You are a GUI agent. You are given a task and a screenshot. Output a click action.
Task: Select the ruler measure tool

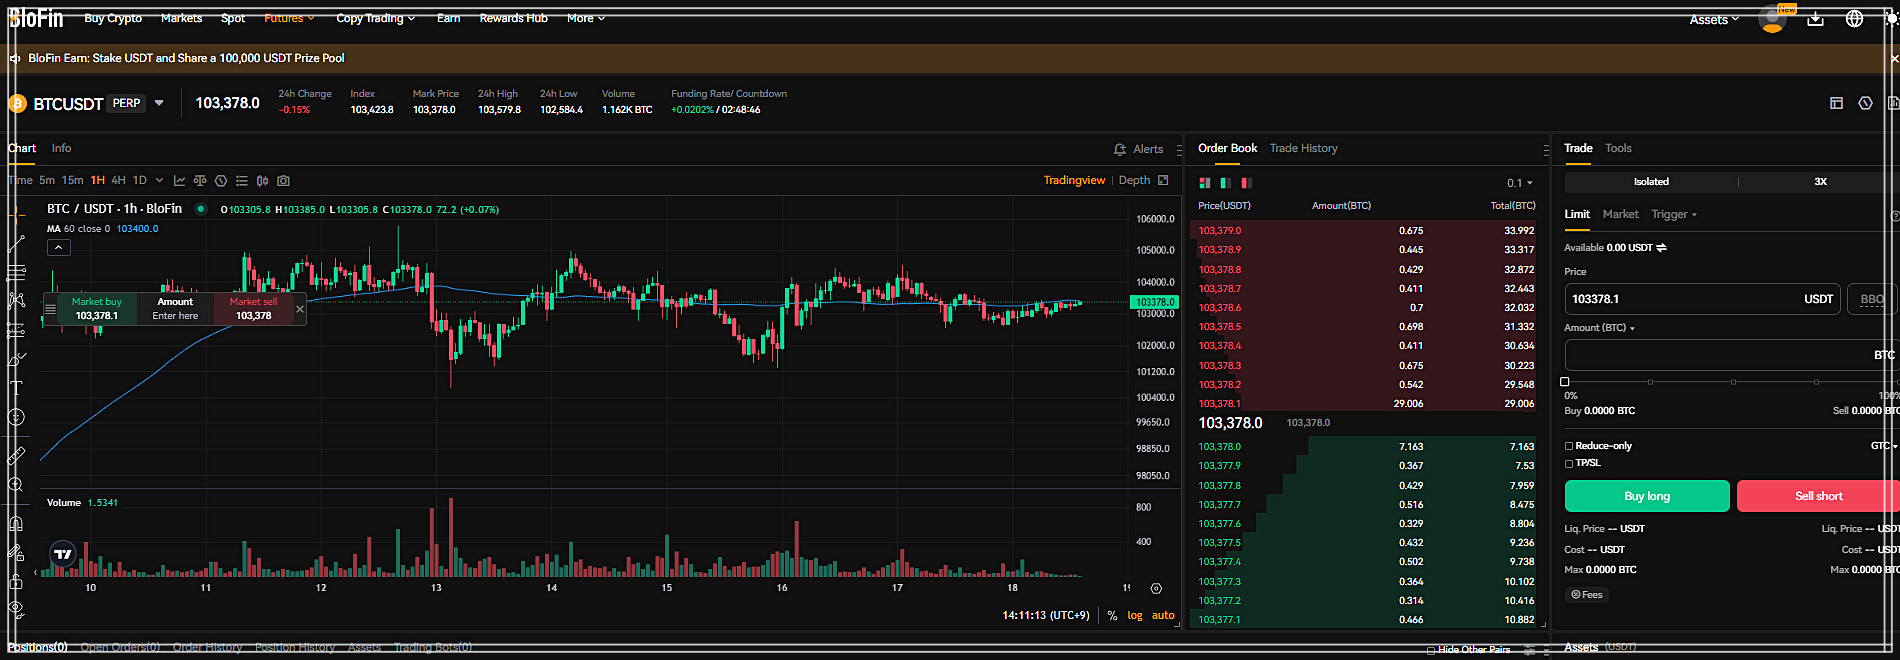click(16, 456)
